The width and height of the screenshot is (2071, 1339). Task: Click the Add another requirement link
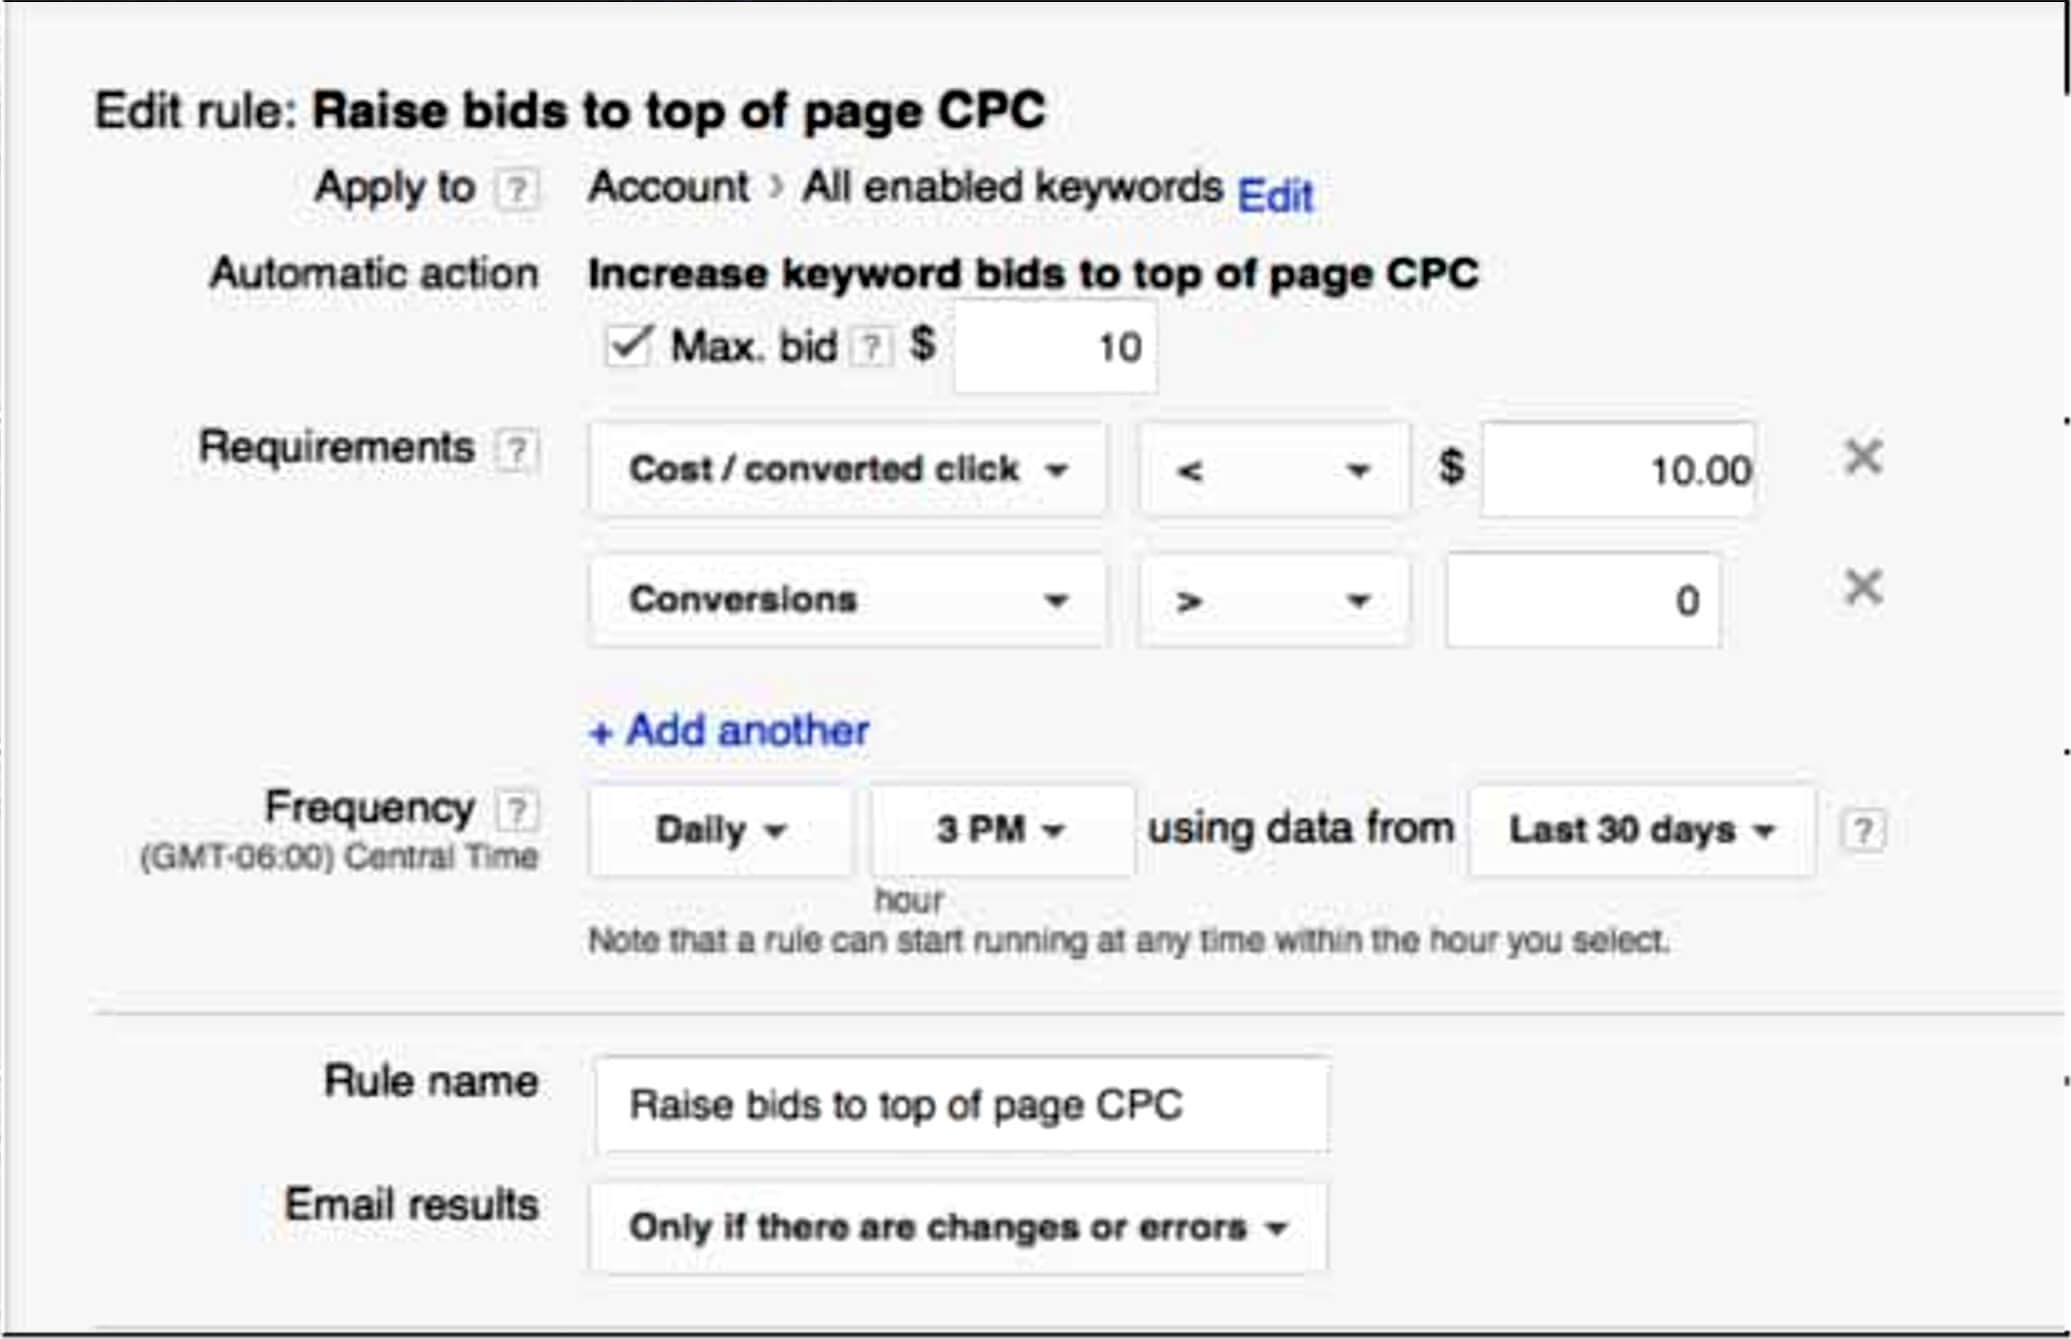point(729,731)
